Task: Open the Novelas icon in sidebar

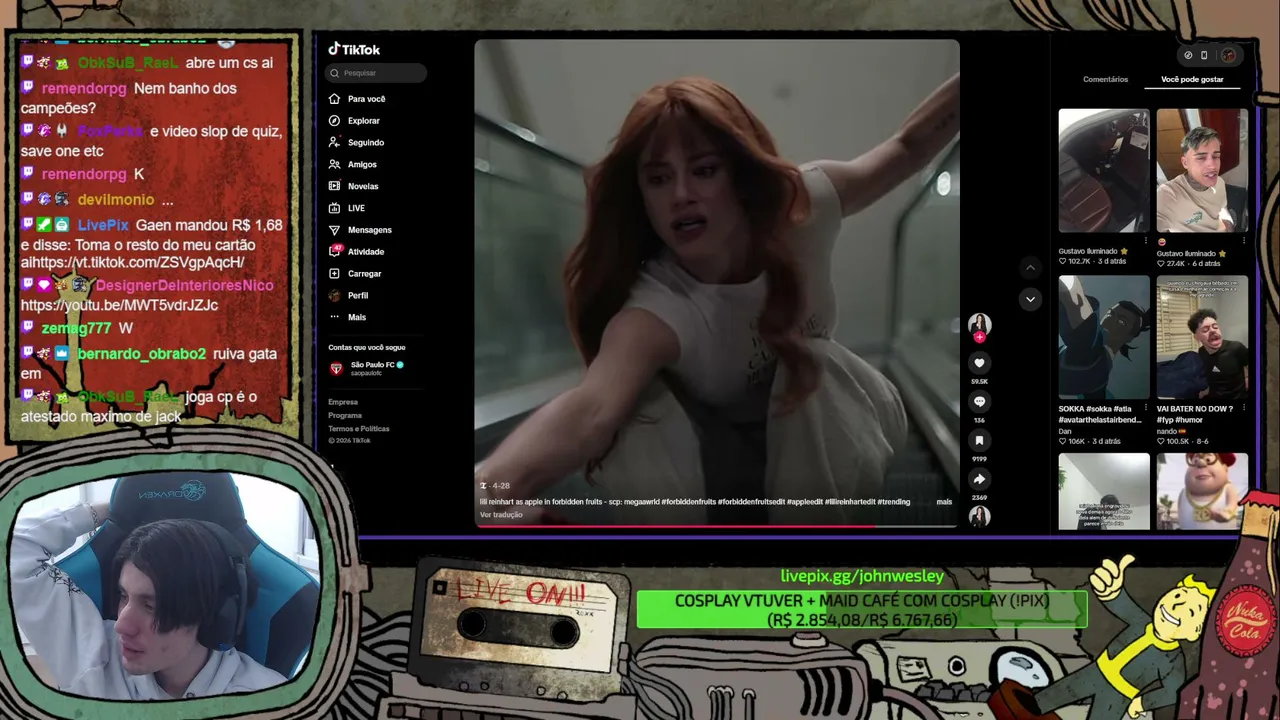Action: click(x=335, y=186)
